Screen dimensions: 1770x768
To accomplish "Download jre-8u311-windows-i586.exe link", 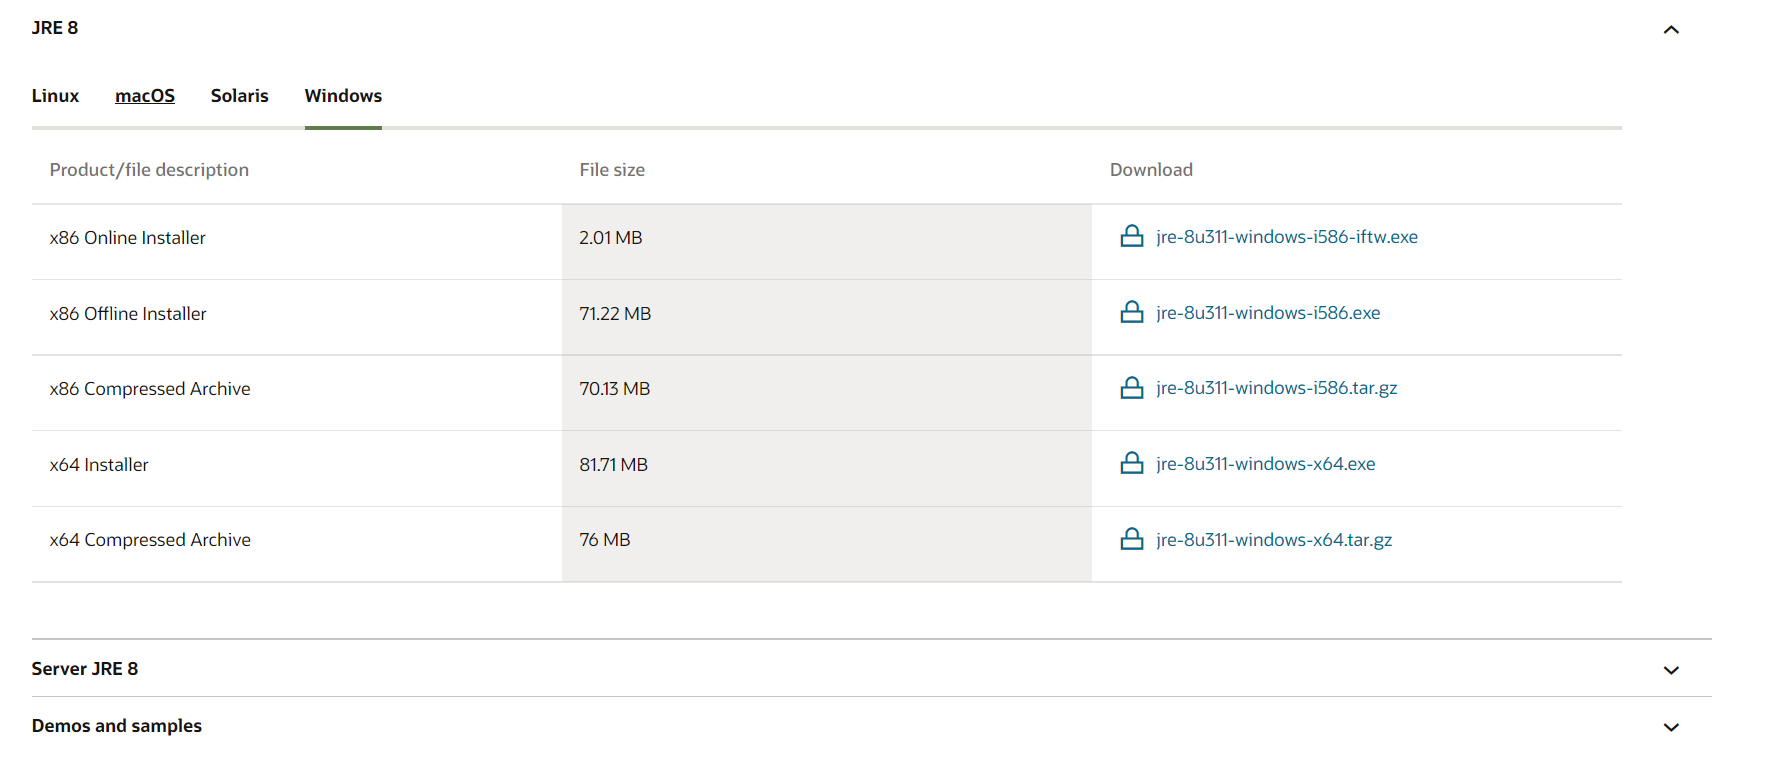I will point(1268,313).
